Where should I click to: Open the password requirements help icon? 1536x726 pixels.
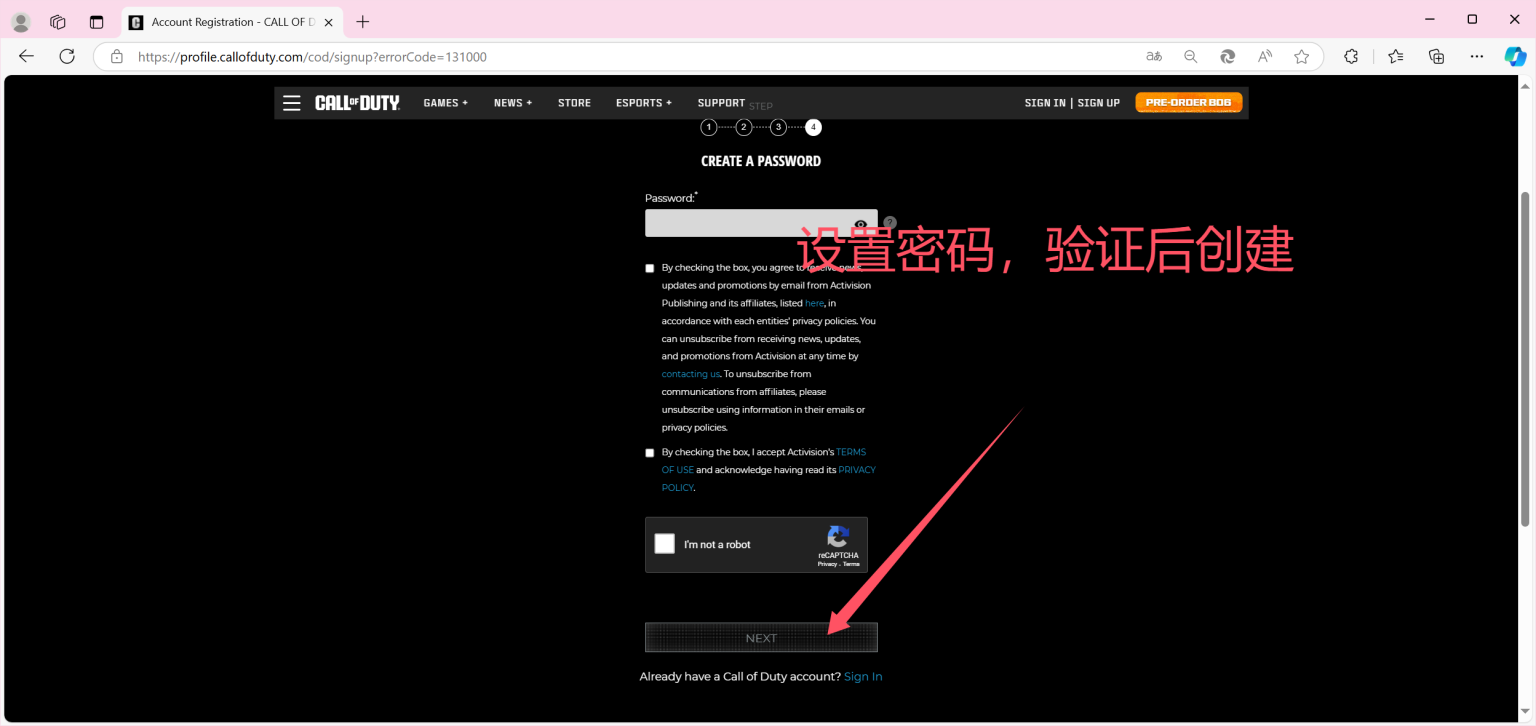pos(889,222)
